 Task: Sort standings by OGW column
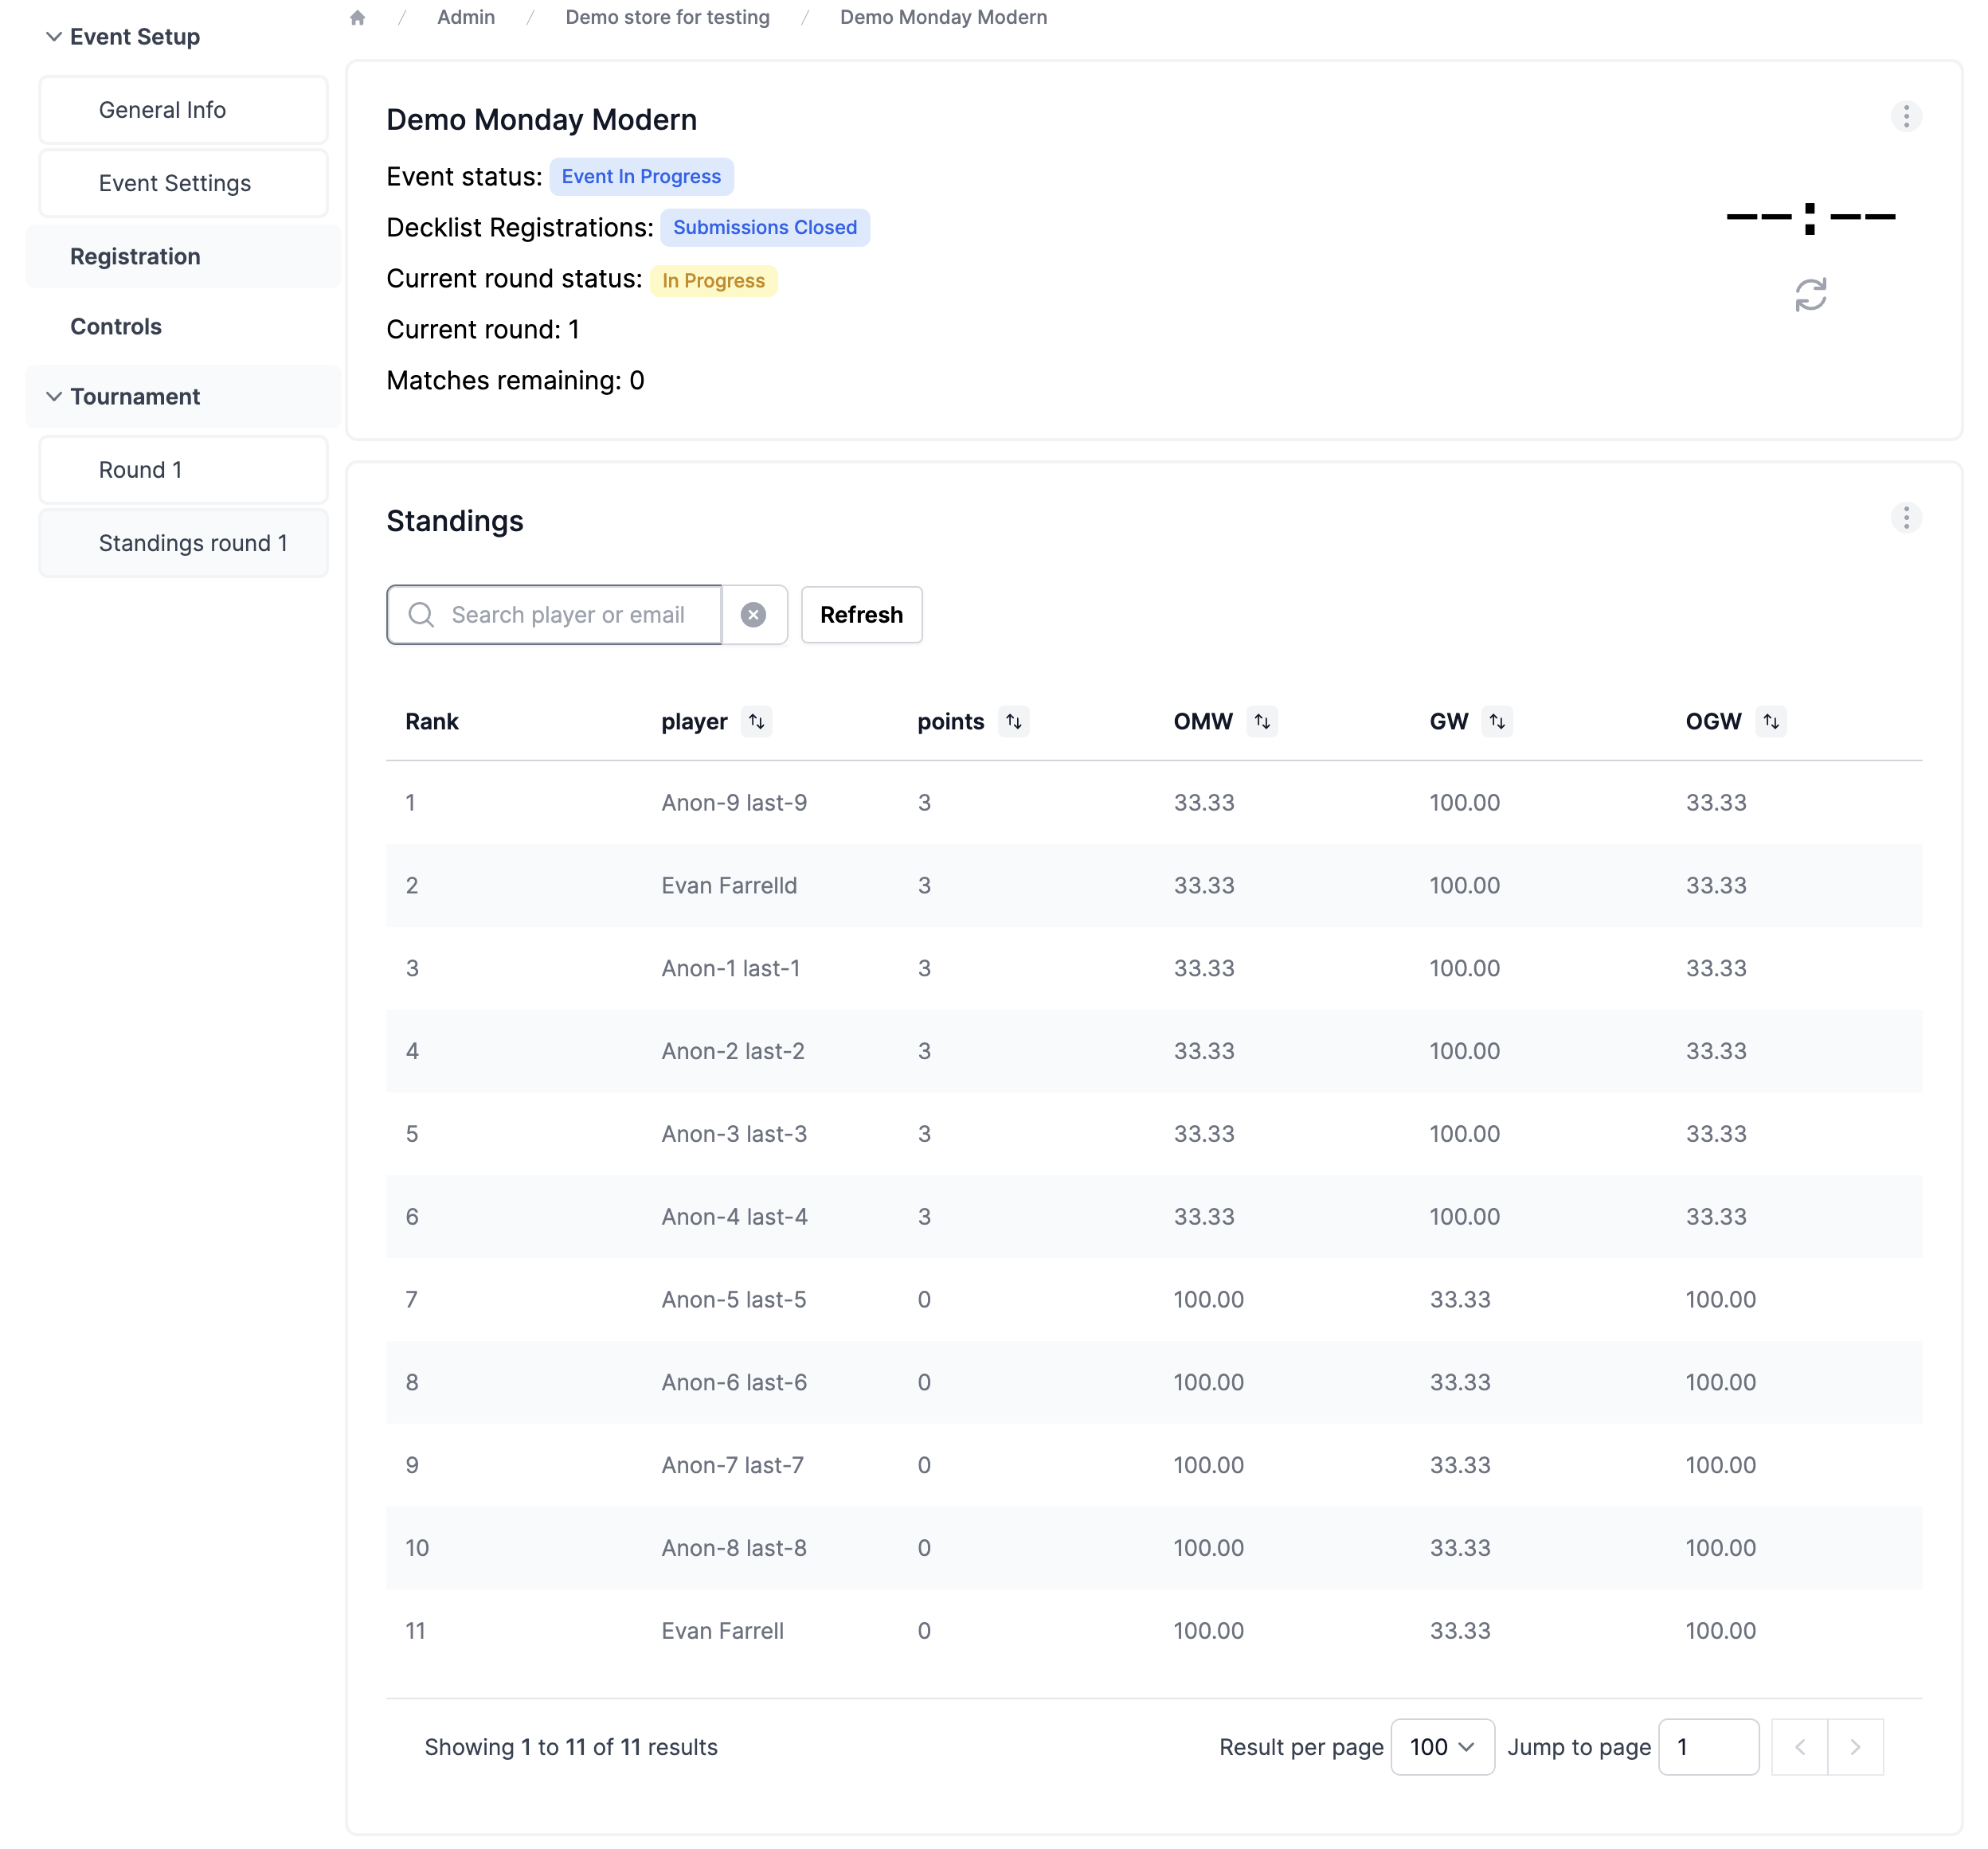pyautogui.click(x=1770, y=722)
